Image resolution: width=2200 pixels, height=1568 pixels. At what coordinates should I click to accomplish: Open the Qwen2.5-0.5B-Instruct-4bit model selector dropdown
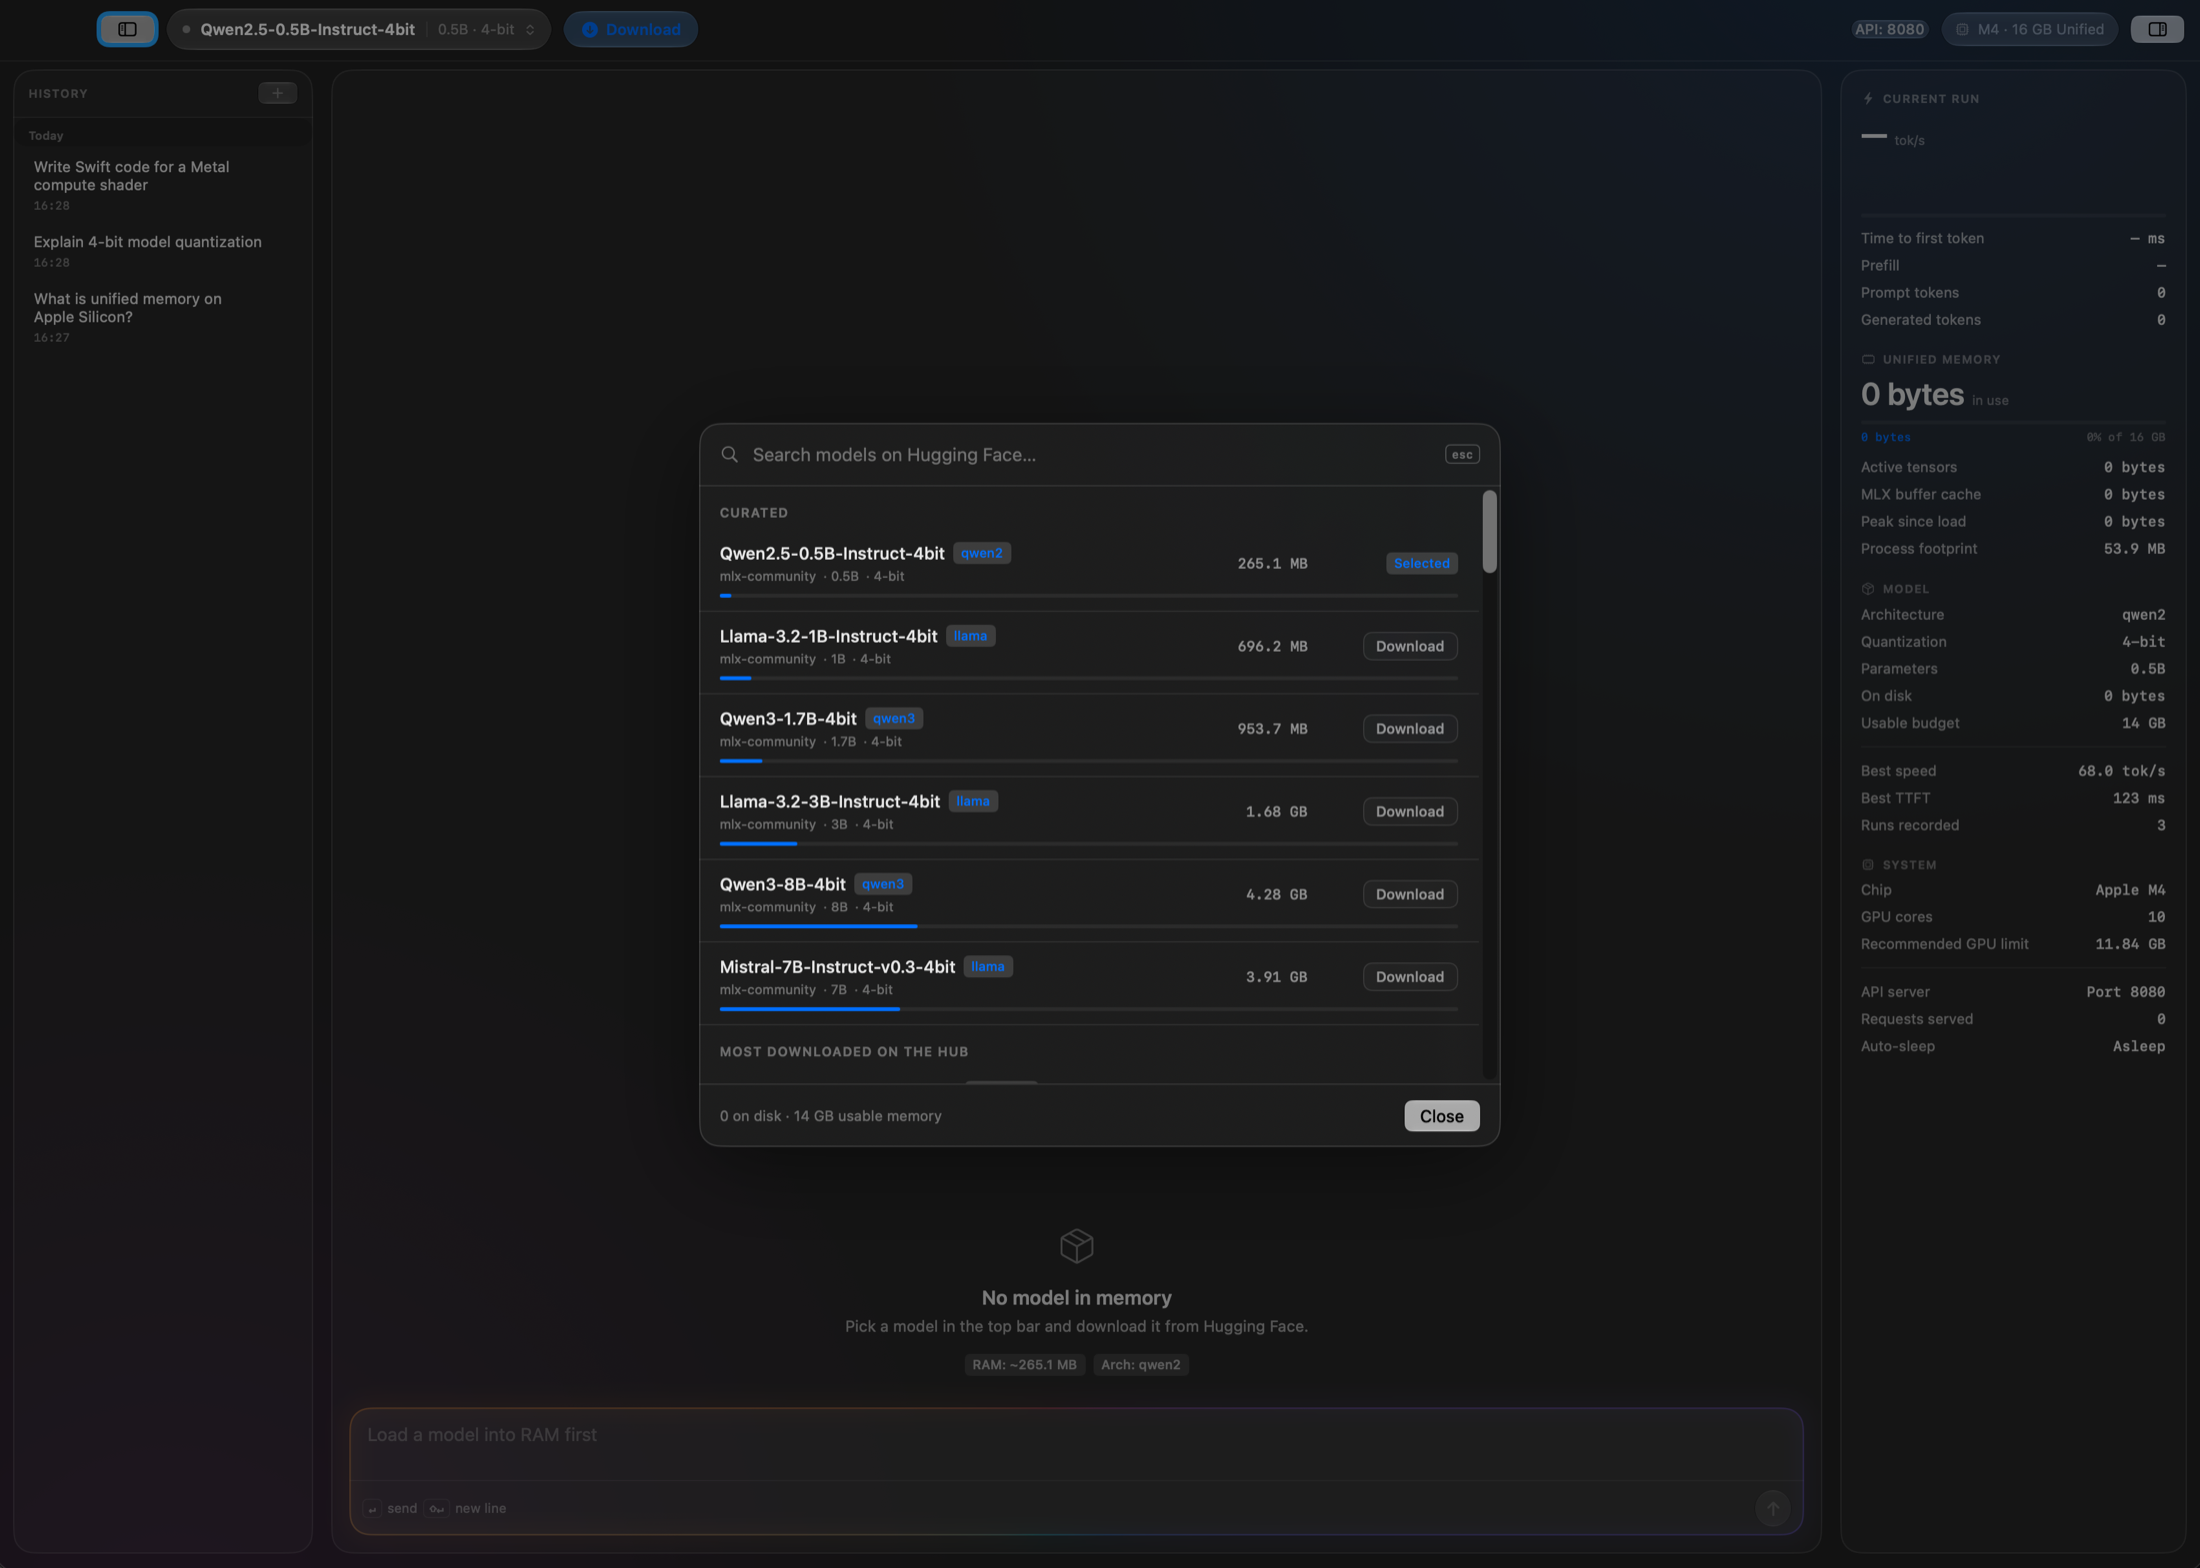tap(358, 29)
